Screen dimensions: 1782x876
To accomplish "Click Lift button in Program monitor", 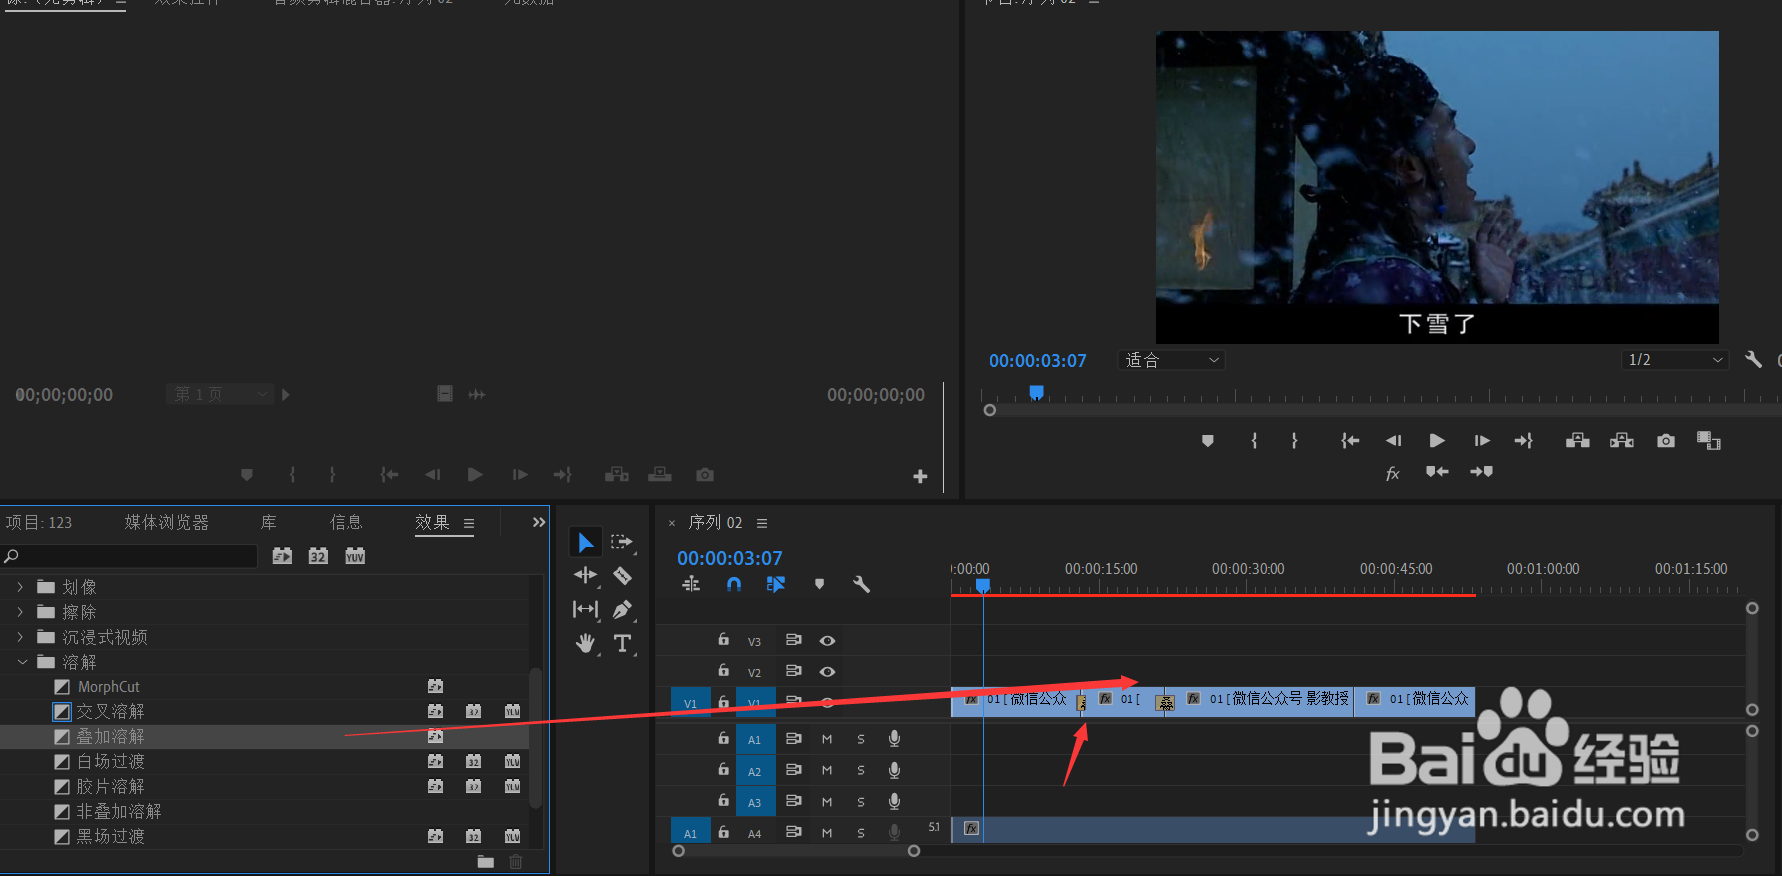I will point(1578,441).
